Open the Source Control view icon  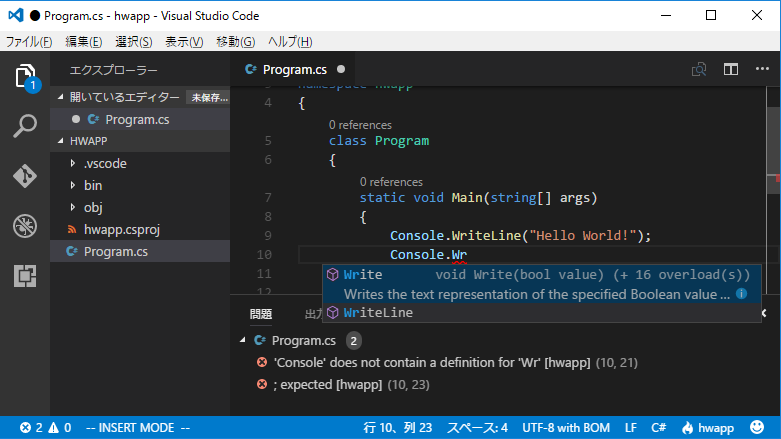[25, 176]
